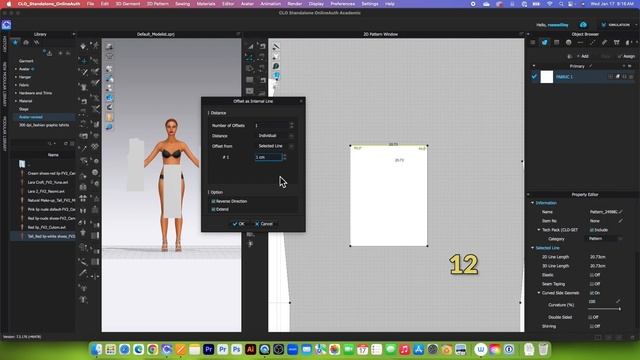Viewport: 640px width, 360px height.
Task: Select the Lara Croft avatar file
Action: click(48, 182)
